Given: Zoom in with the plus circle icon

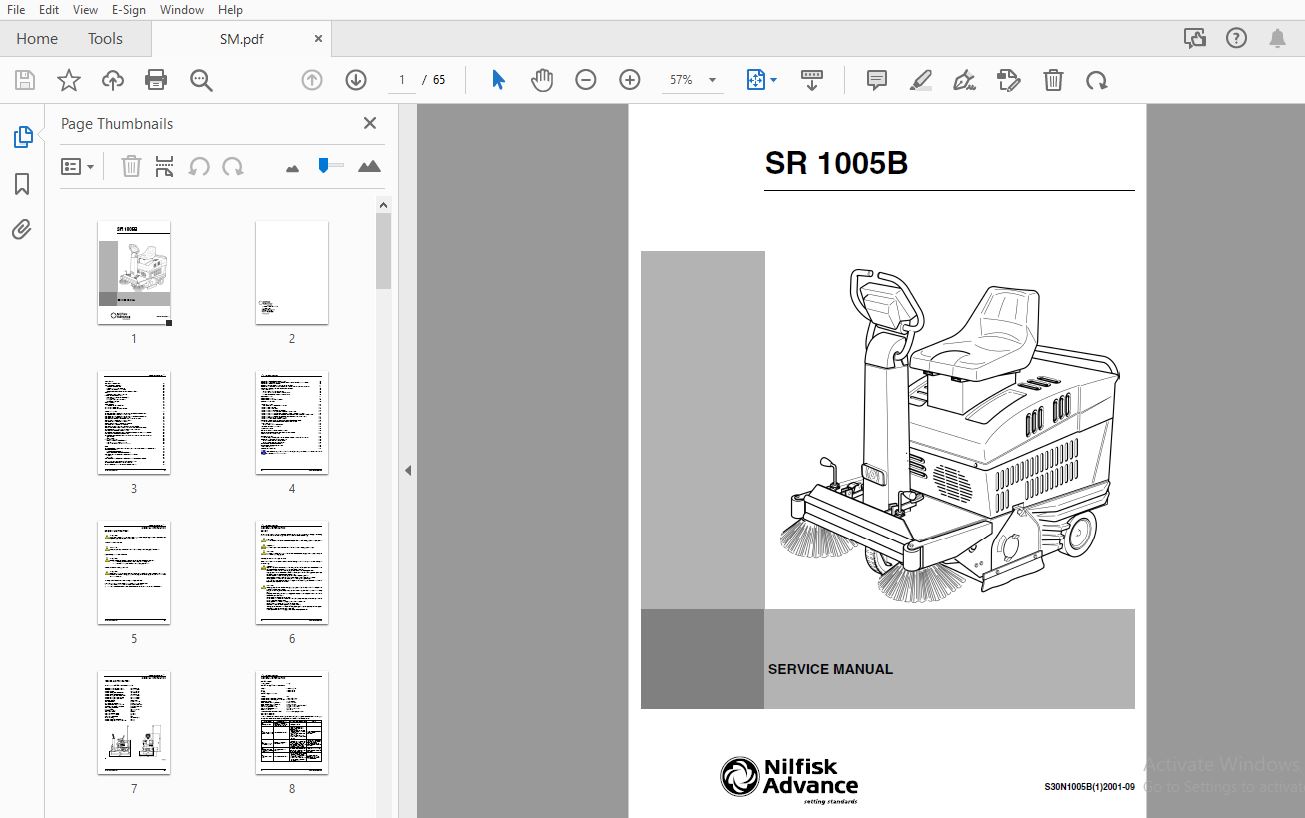Looking at the screenshot, I should point(630,80).
